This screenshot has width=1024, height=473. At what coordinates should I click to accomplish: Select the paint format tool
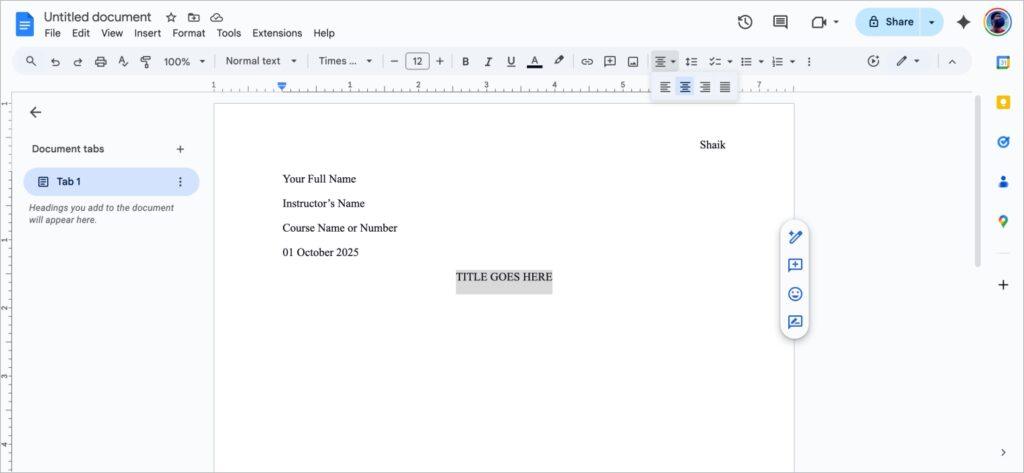click(x=146, y=61)
